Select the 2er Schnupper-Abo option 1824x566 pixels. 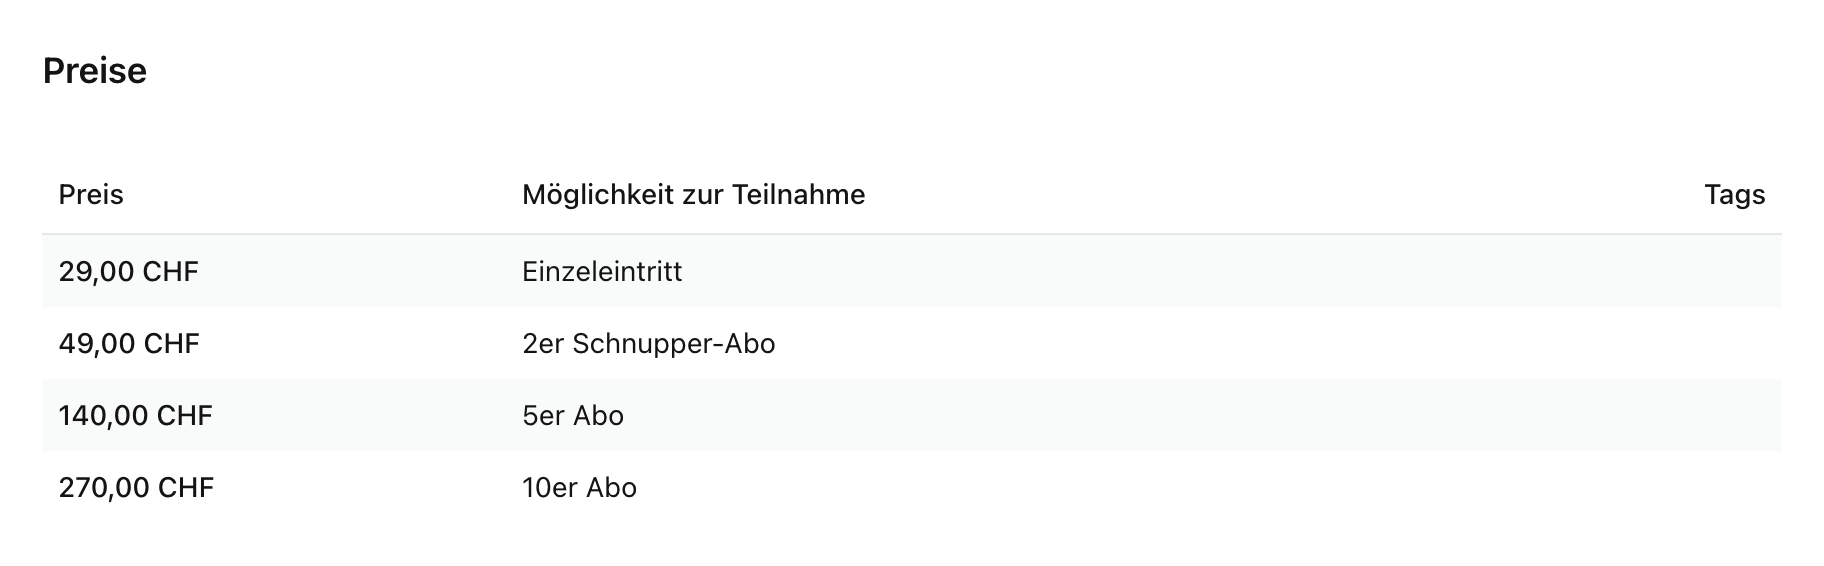coord(648,343)
